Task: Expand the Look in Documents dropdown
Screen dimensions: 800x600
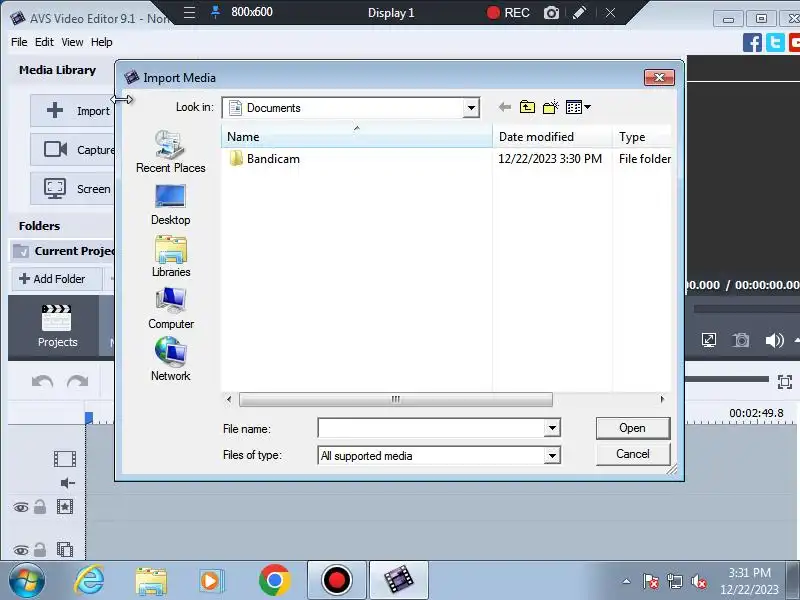Action: 471,108
